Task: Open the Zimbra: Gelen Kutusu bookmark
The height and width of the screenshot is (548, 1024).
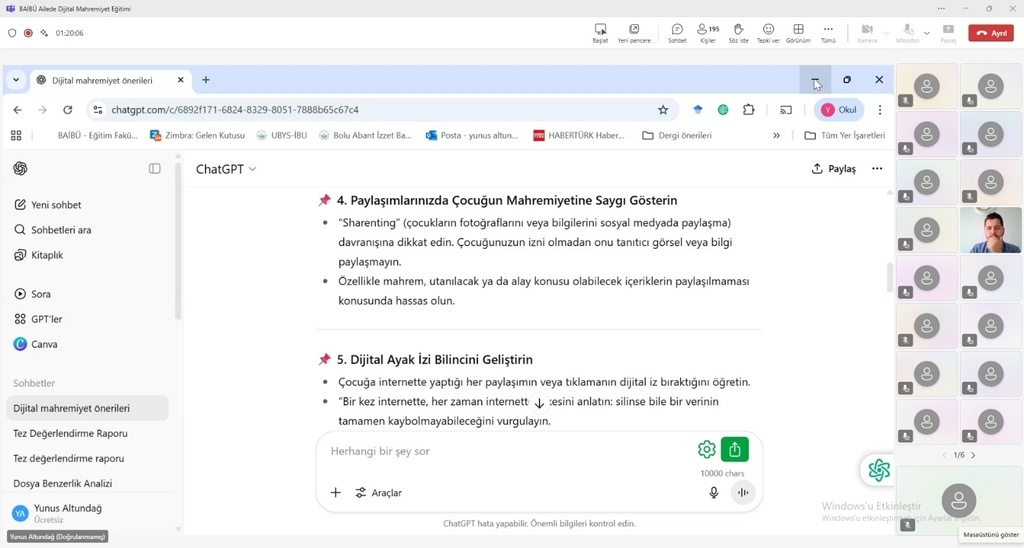Action: [198, 135]
